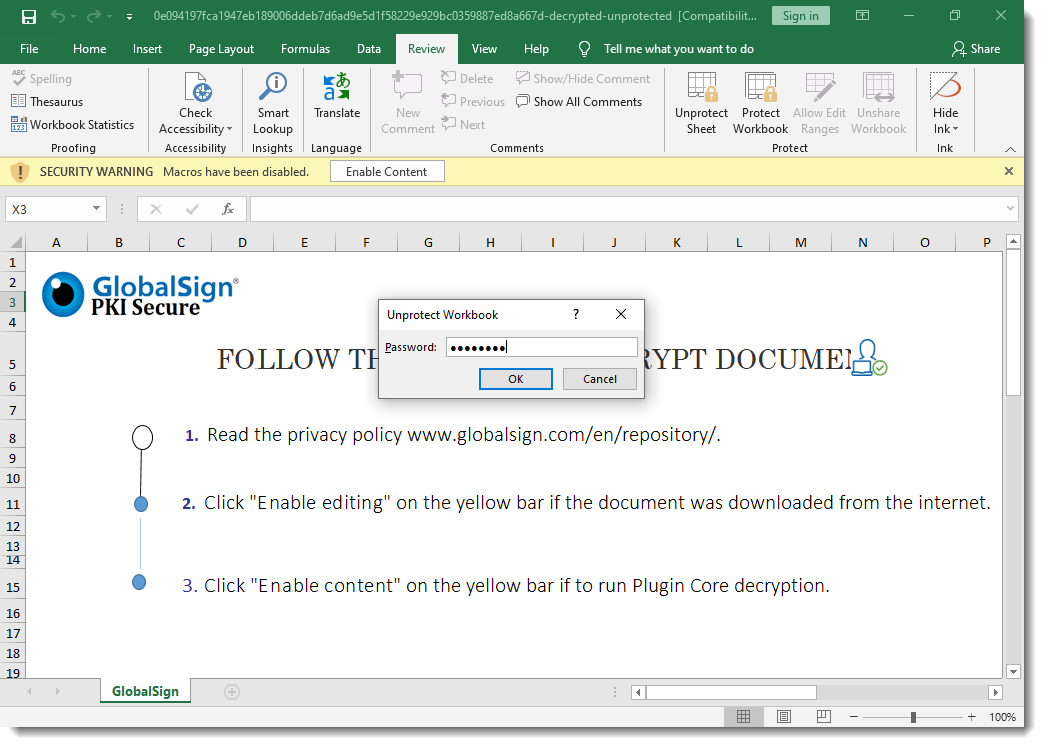Open the Smart Lookup tool

[272, 103]
